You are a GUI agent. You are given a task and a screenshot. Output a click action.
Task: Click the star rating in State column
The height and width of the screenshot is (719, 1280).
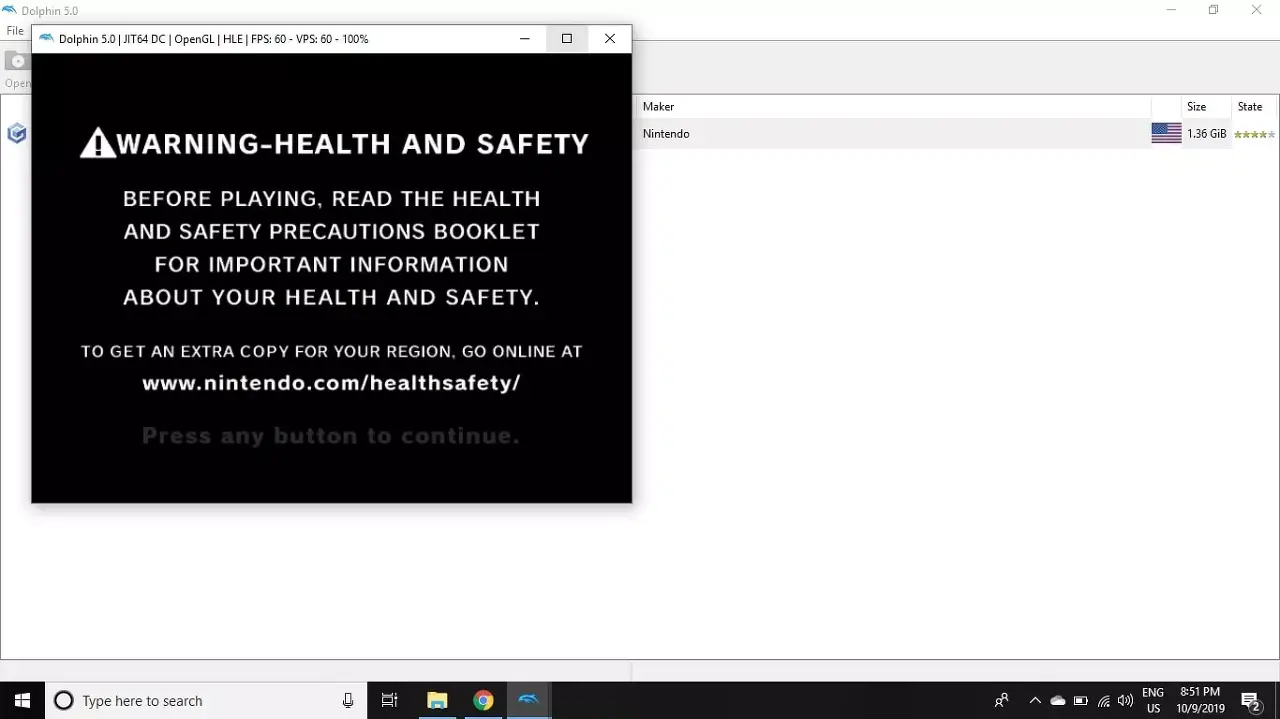(x=1254, y=134)
